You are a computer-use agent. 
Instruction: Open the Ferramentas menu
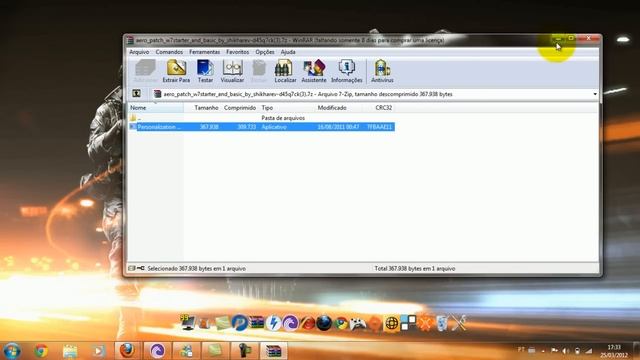204,52
